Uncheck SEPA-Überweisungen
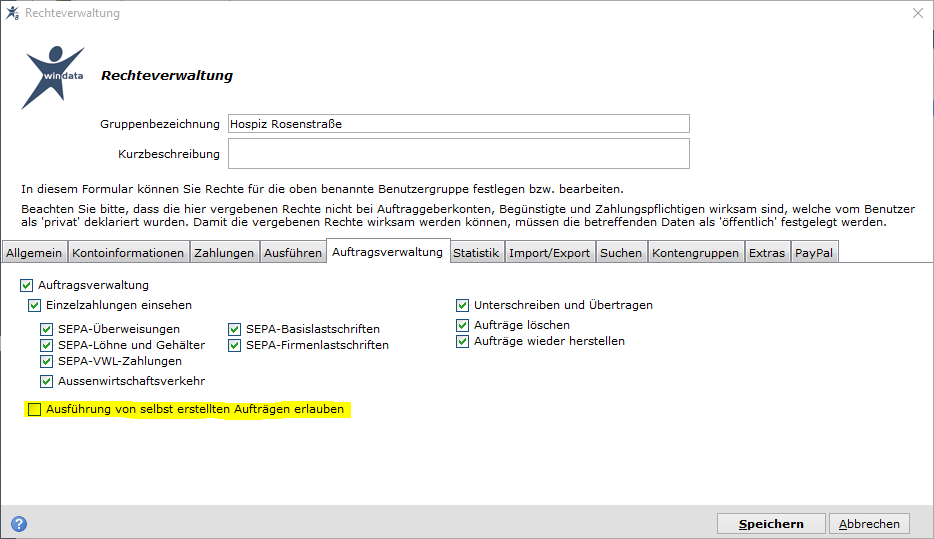 tap(46, 329)
